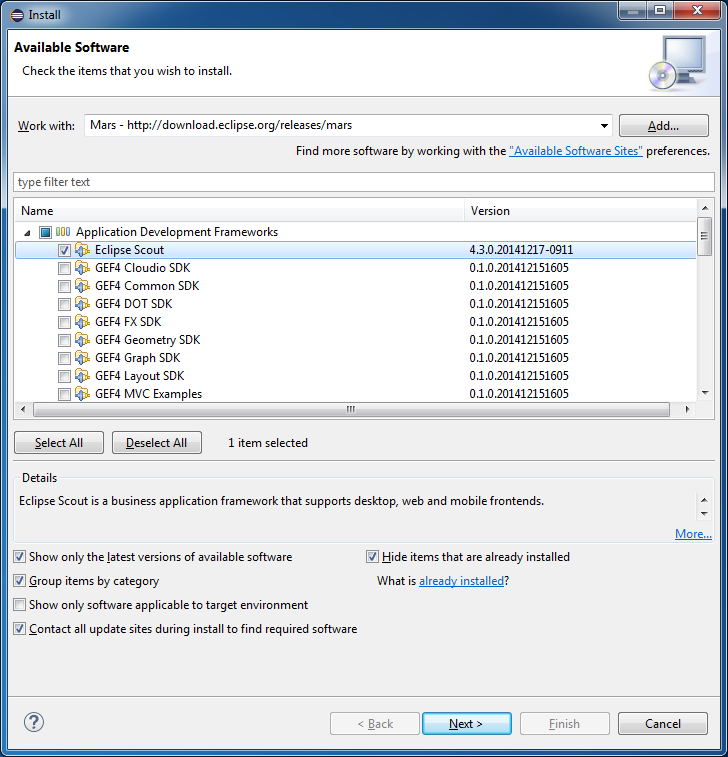
Task: Select the Eclipse Scout row text
Action: 129,250
